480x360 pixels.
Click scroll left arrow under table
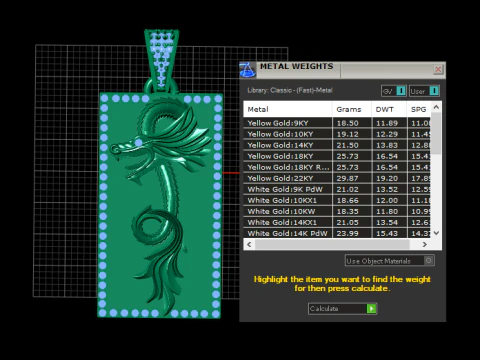click(249, 244)
